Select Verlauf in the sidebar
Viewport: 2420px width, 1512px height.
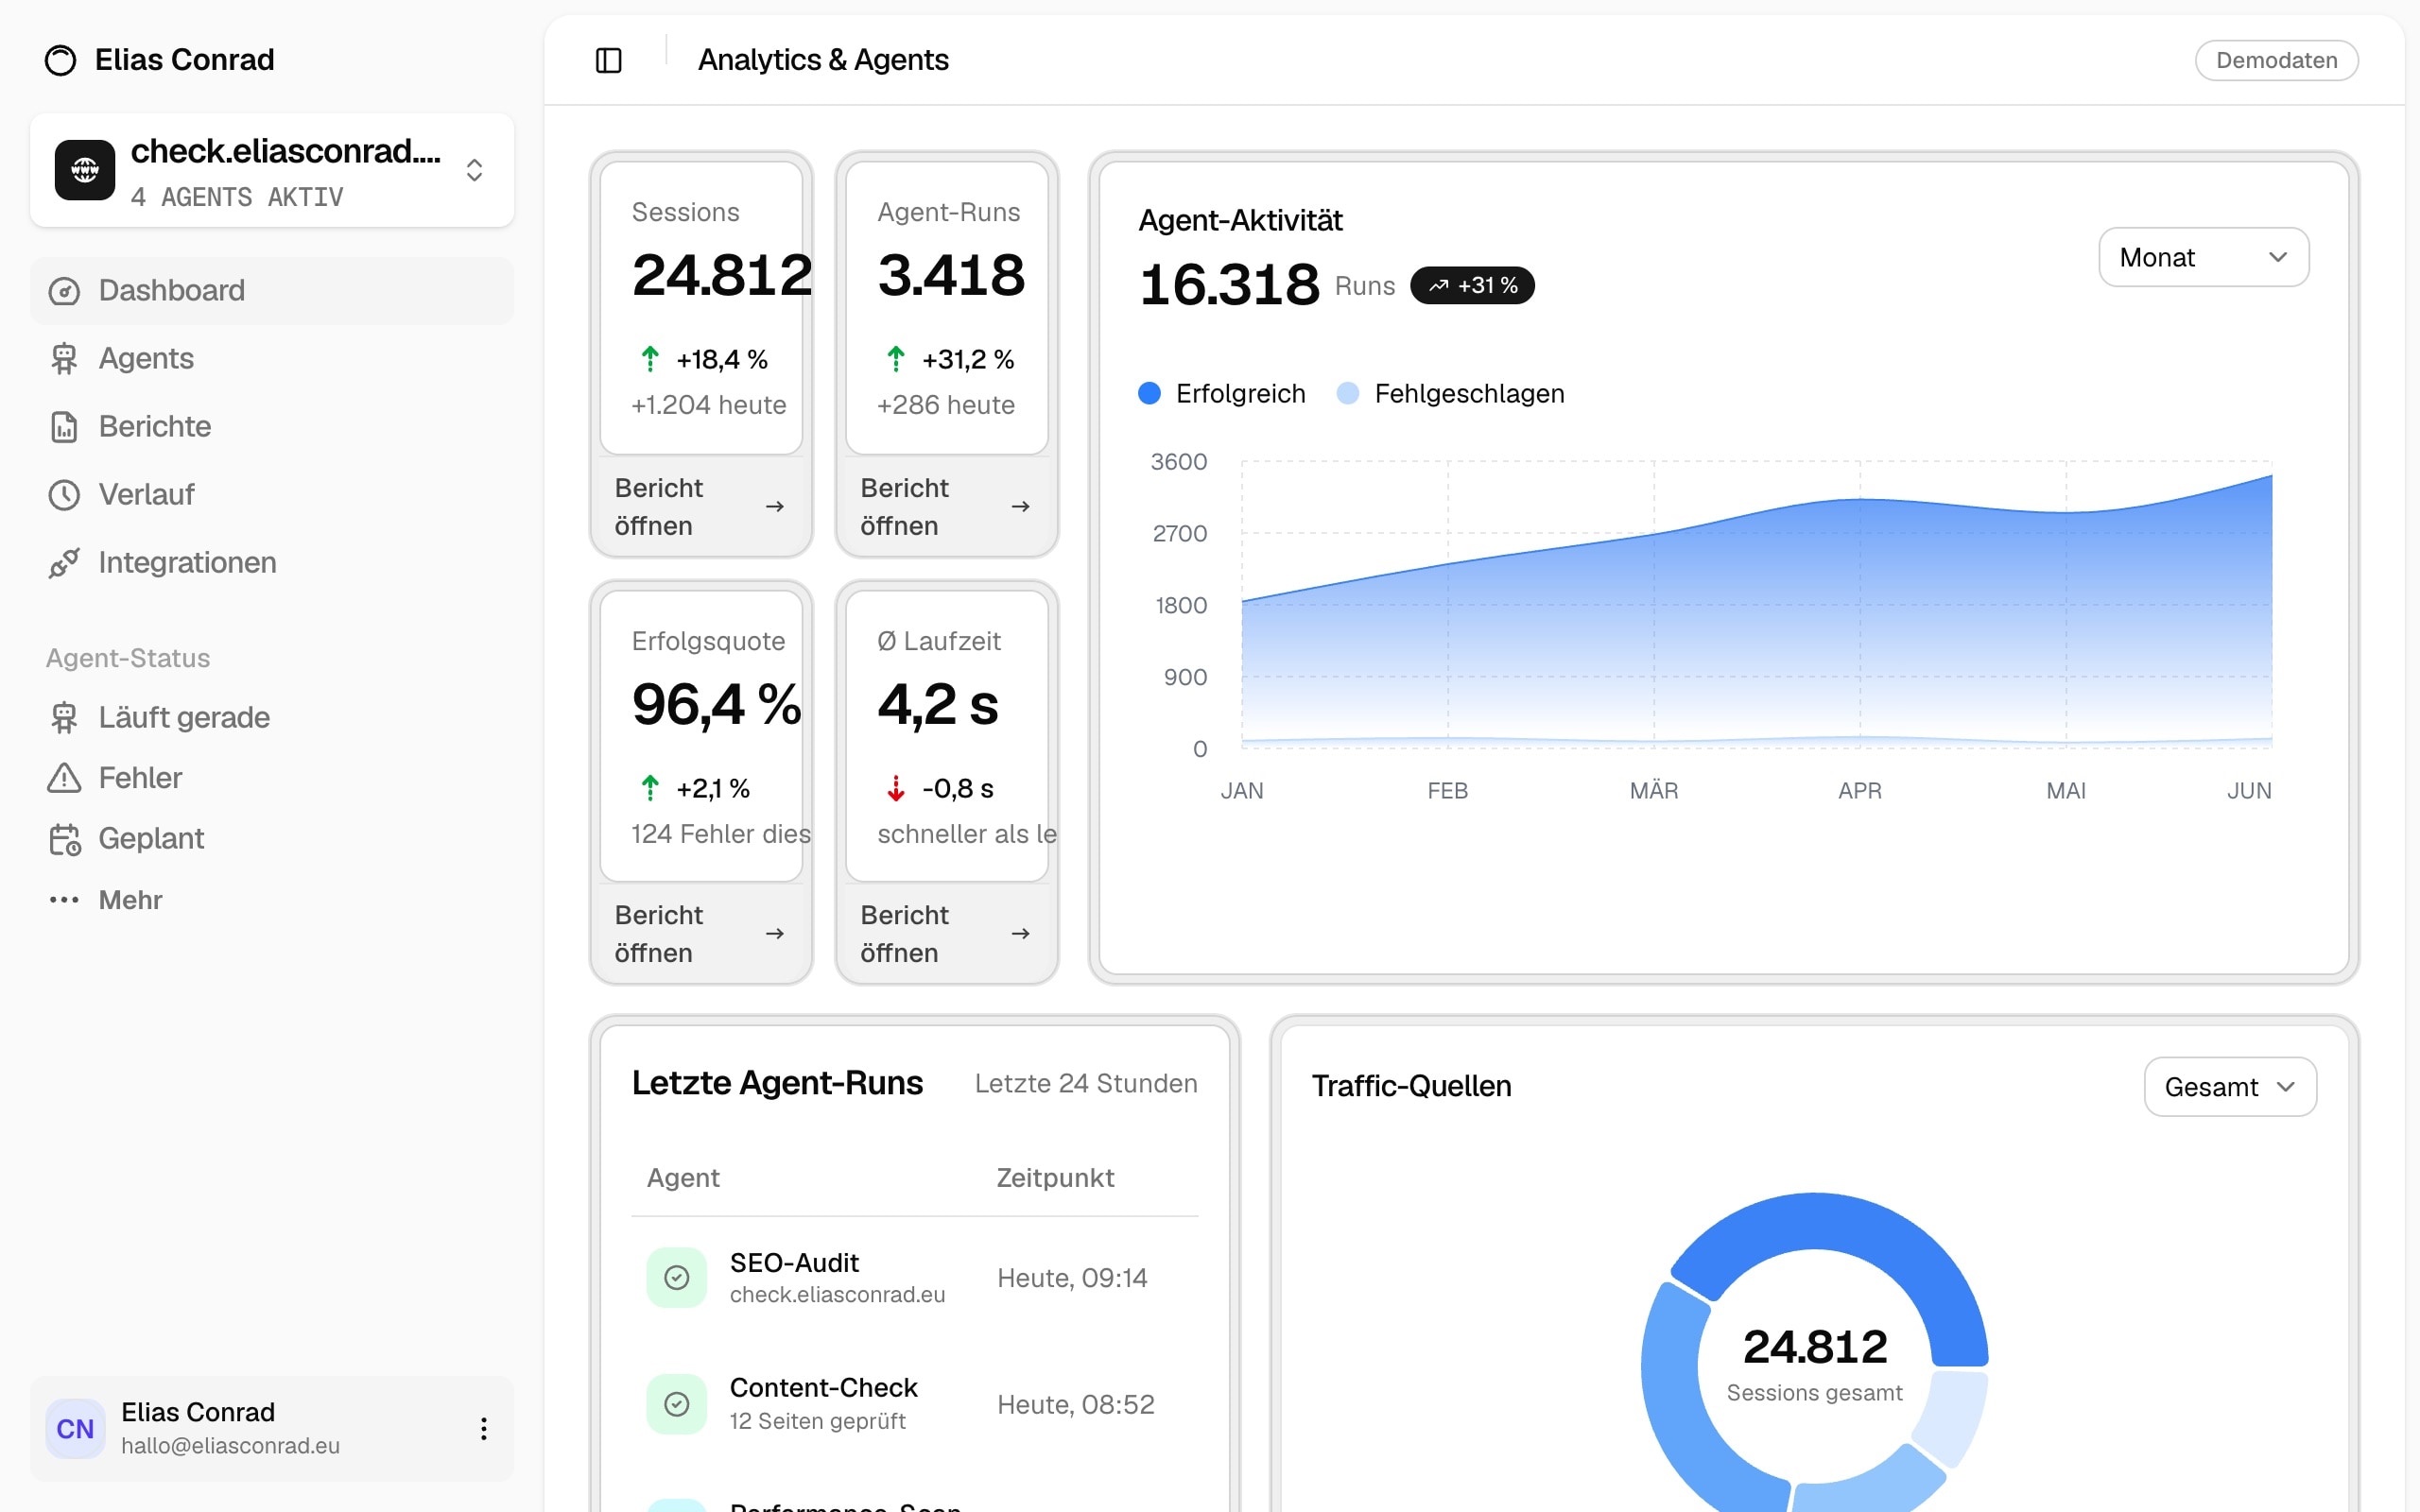272,495
